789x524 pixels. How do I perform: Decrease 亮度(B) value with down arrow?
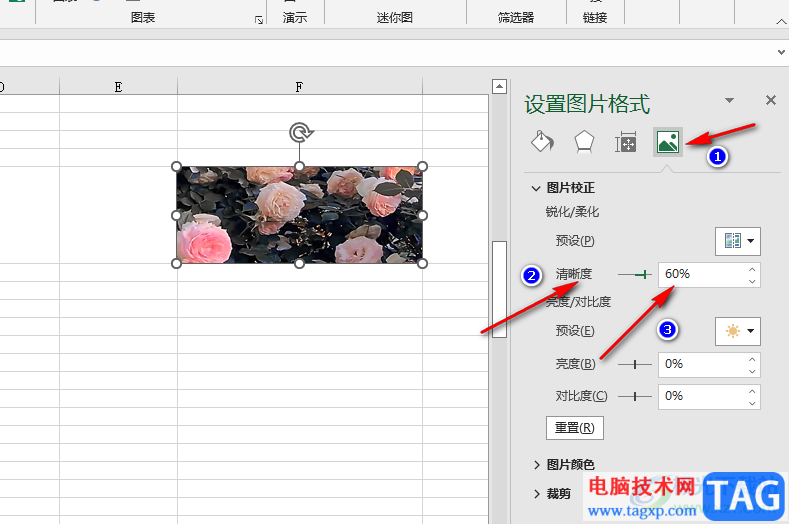pos(752,371)
